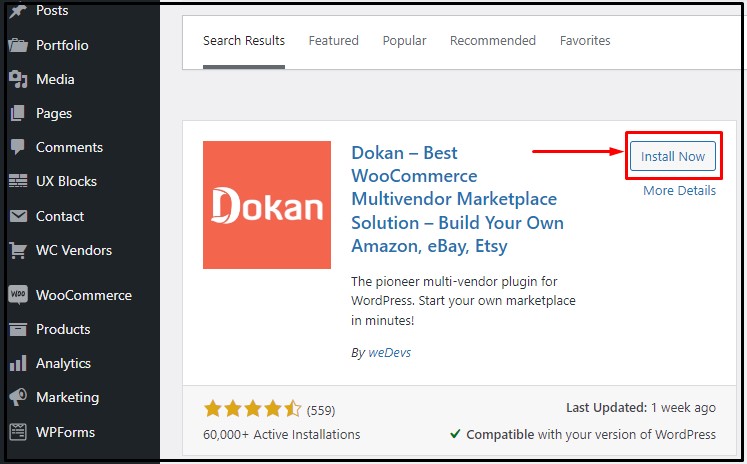
Task: Click the Marketing megaphone icon
Action: [x=18, y=397]
